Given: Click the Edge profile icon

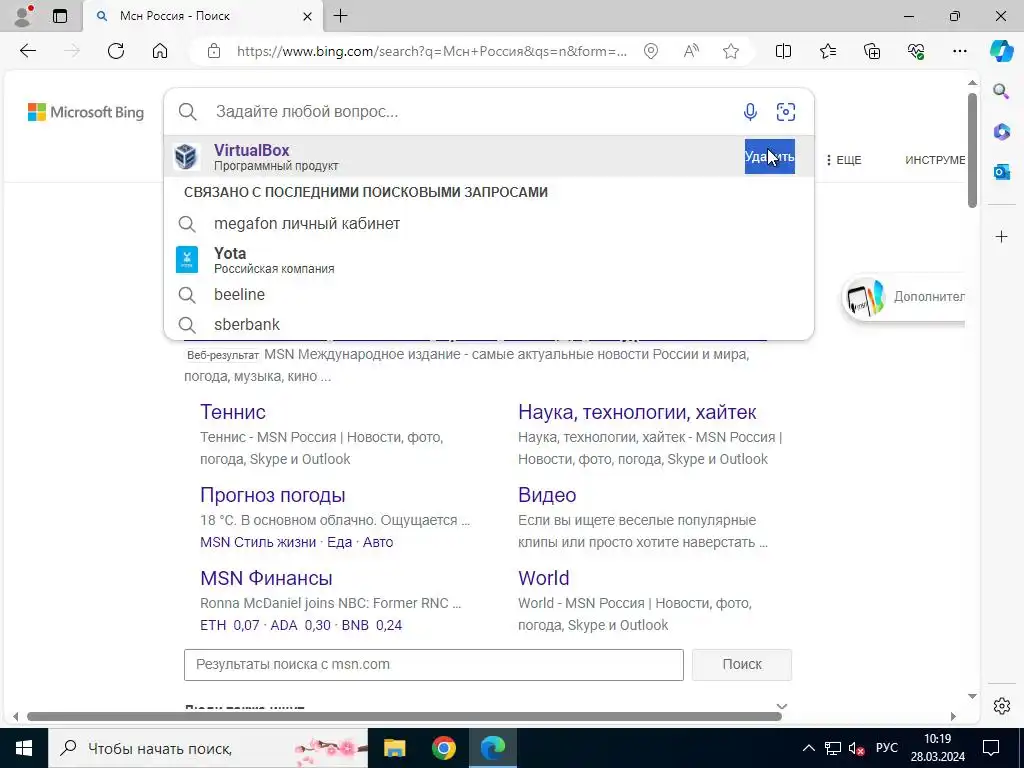Looking at the screenshot, I should (23, 16).
